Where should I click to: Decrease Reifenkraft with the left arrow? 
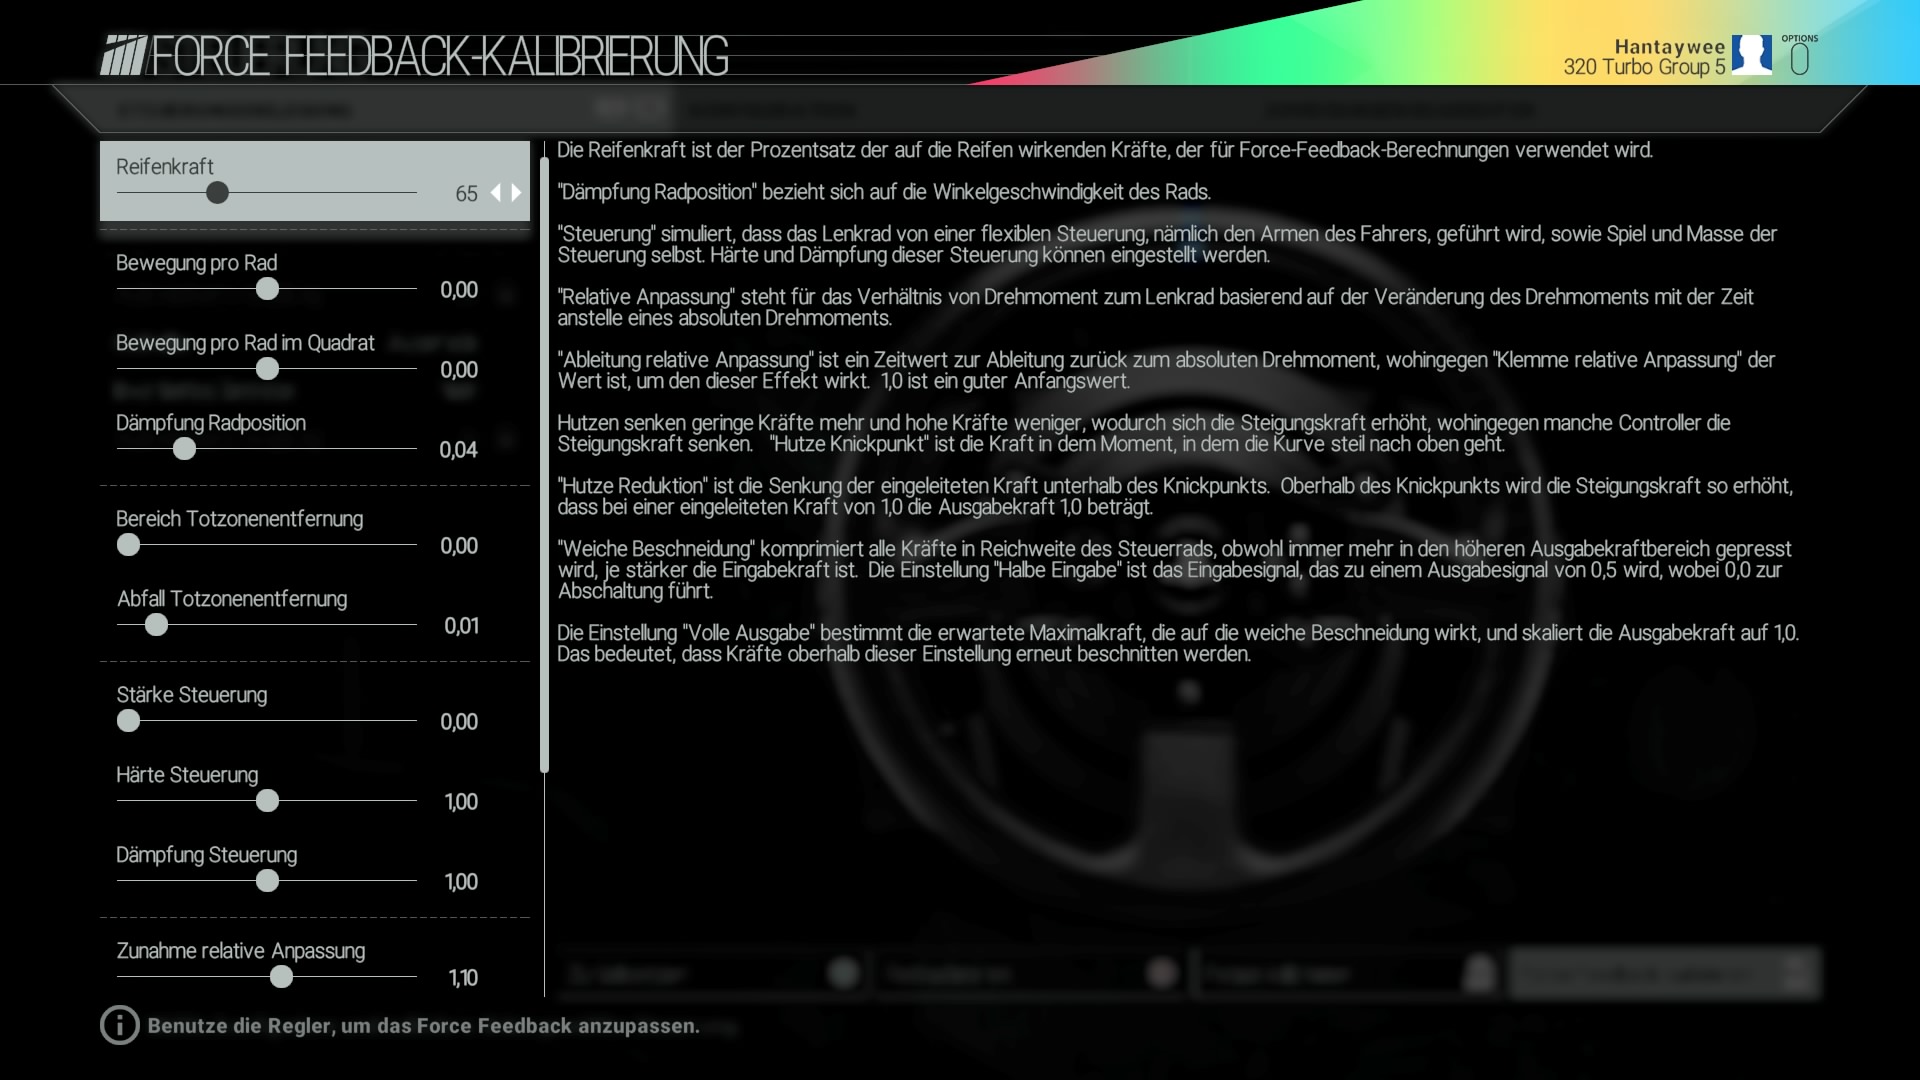pyautogui.click(x=495, y=193)
